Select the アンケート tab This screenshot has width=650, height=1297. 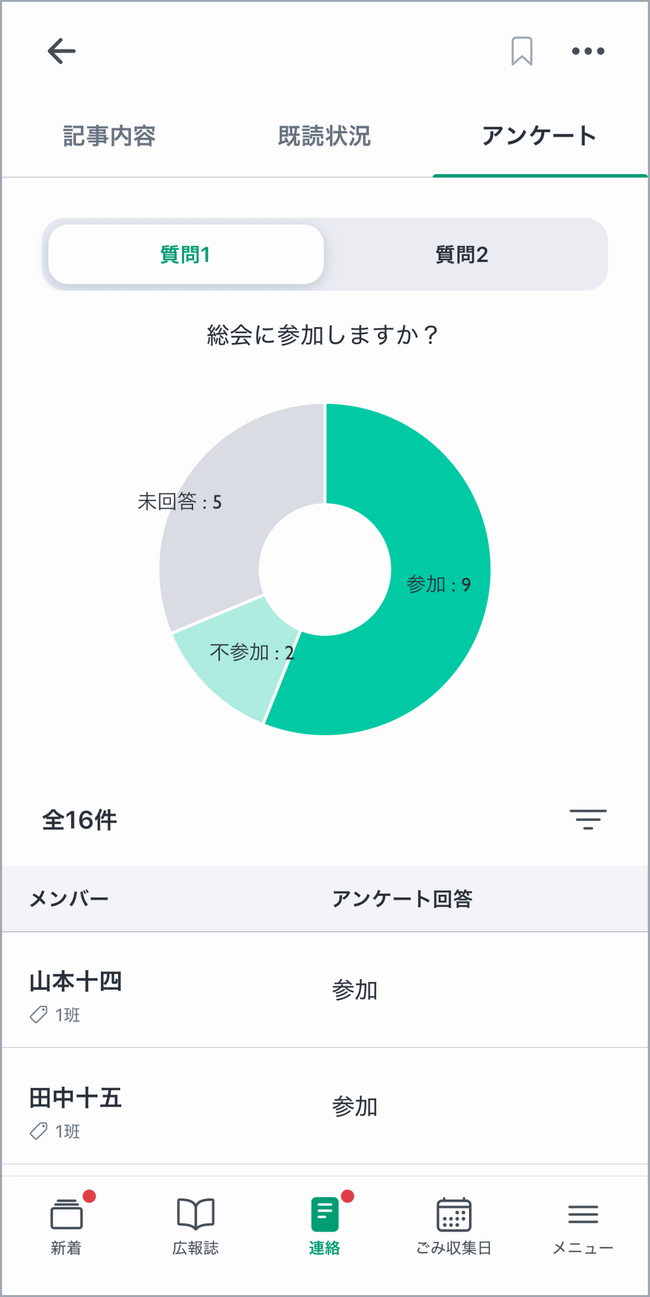click(539, 136)
